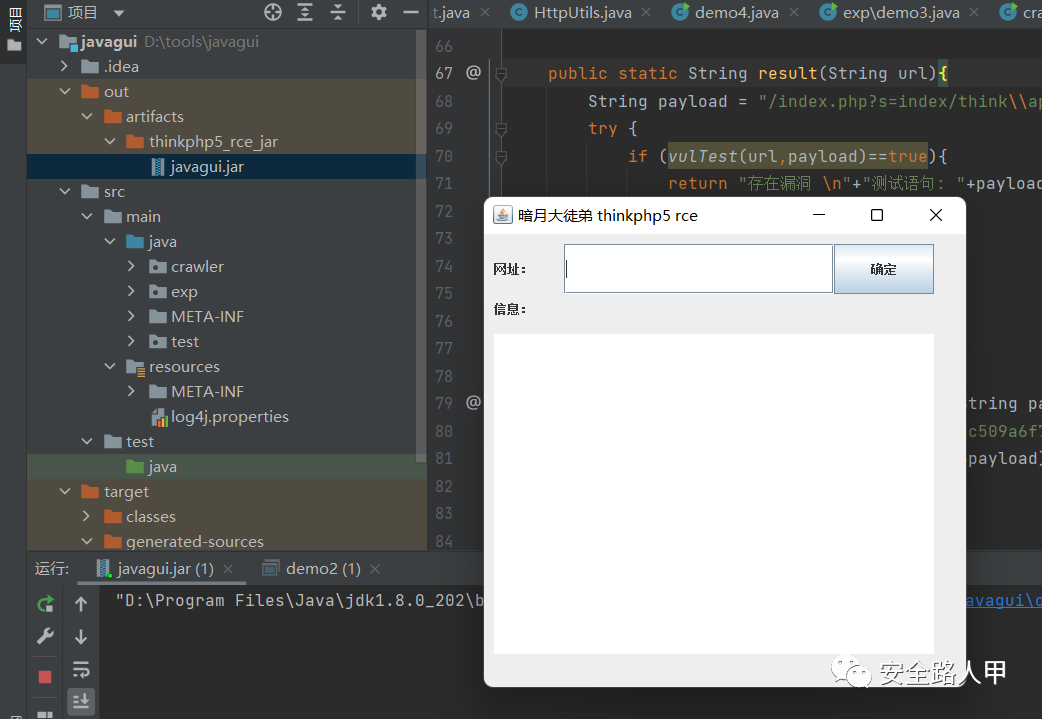Close the thinkphp5 rce window
This screenshot has width=1042, height=719.
pyautogui.click(x=936, y=215)
